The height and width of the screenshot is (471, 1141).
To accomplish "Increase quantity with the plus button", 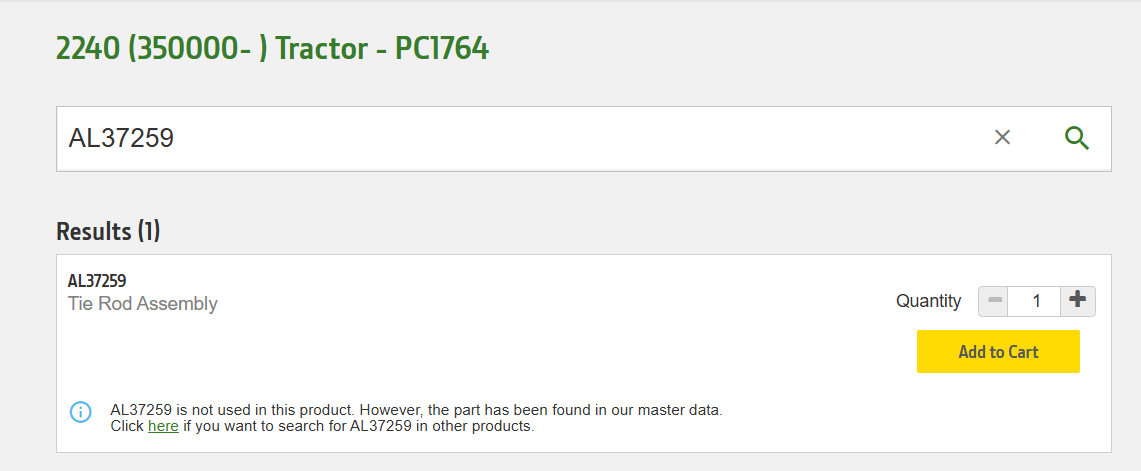I will (1077, 301).
